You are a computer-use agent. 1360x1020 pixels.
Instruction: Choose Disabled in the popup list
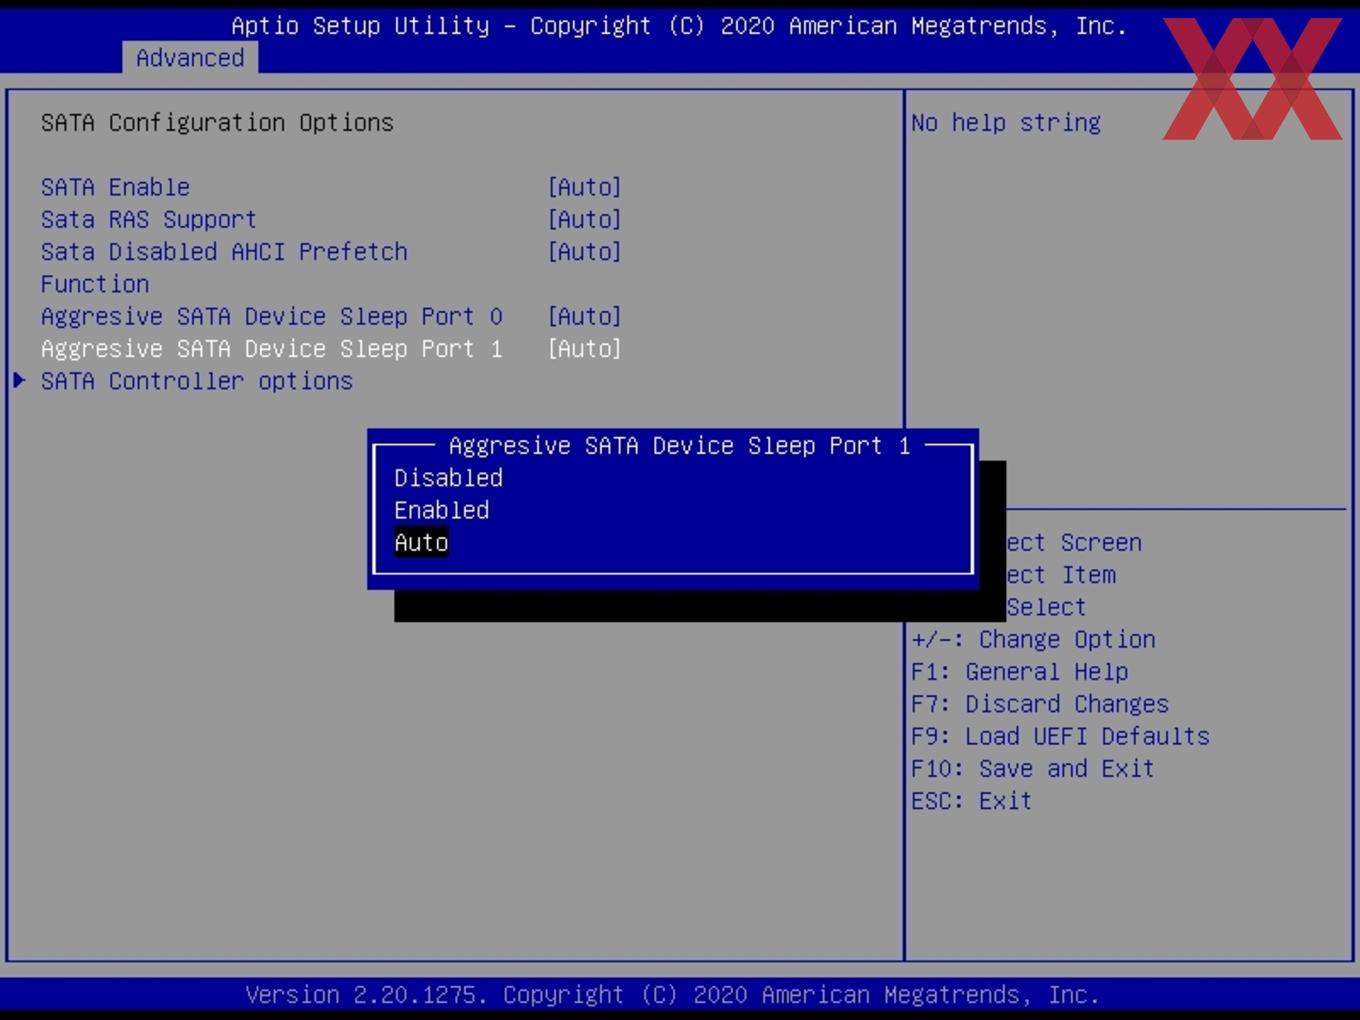click(x=448, y=478)
